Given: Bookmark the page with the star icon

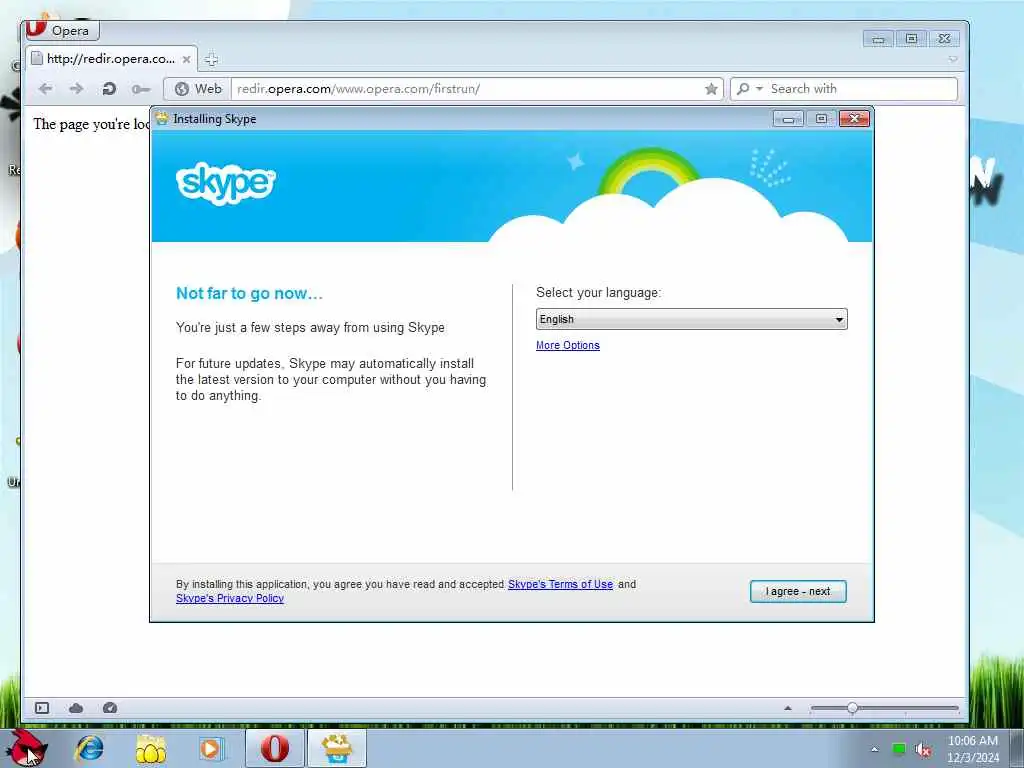Looking at the screenshot, I should 711,89.
